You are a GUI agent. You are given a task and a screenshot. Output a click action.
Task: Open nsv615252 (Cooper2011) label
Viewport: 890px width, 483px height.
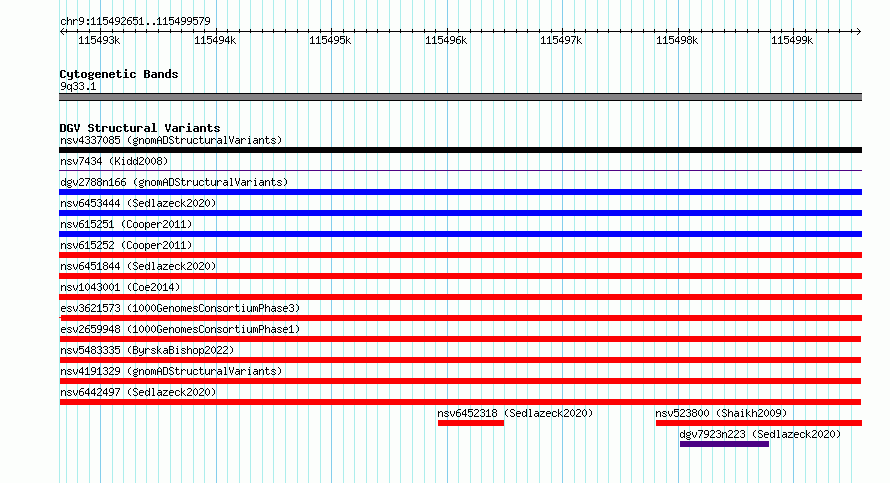pos(126,245)
